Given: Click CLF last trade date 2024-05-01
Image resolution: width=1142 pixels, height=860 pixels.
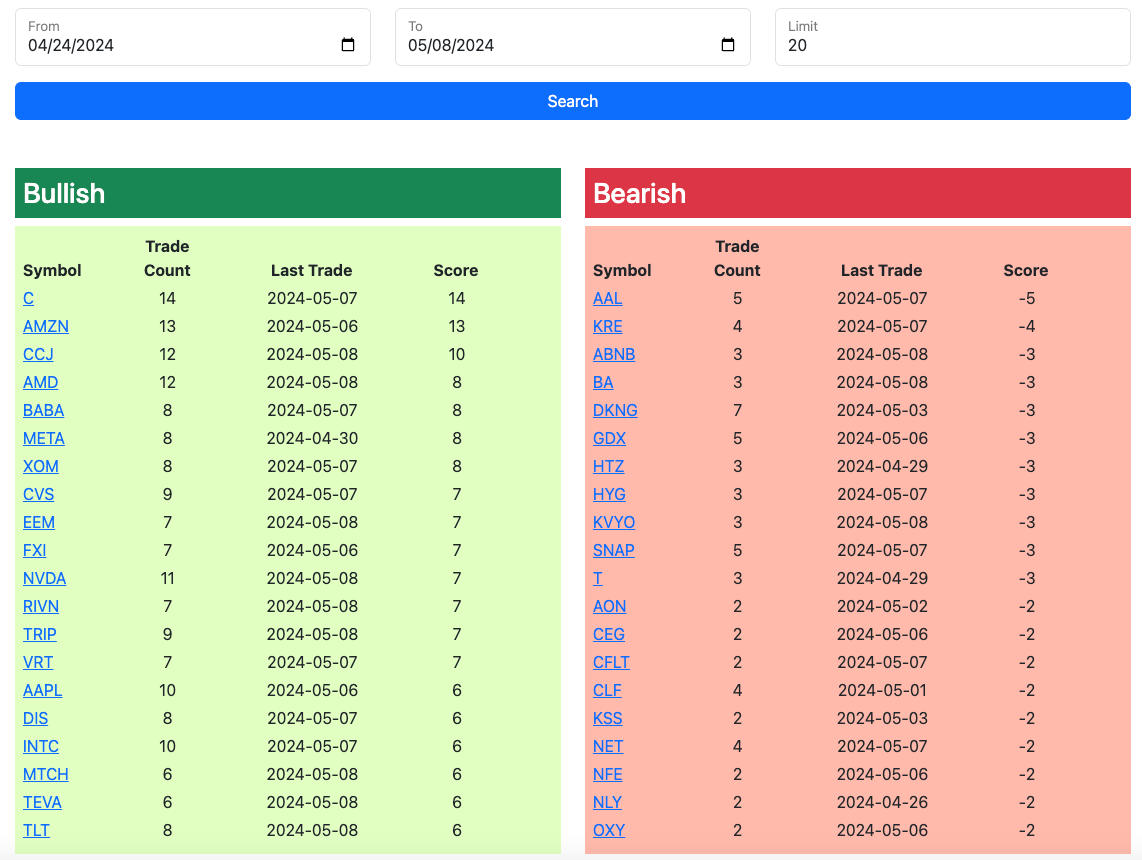Looking at the screenshot, I should [x=882, y=690].
